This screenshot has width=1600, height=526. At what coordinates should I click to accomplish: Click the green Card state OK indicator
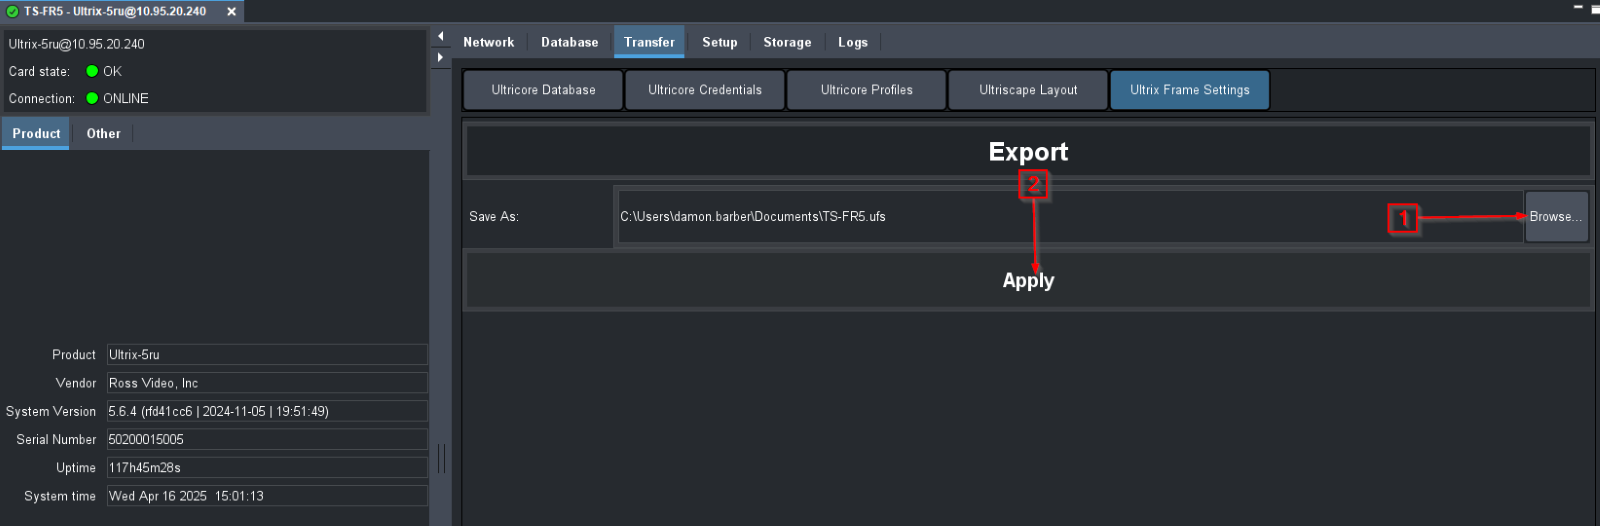tap(92, 71)
